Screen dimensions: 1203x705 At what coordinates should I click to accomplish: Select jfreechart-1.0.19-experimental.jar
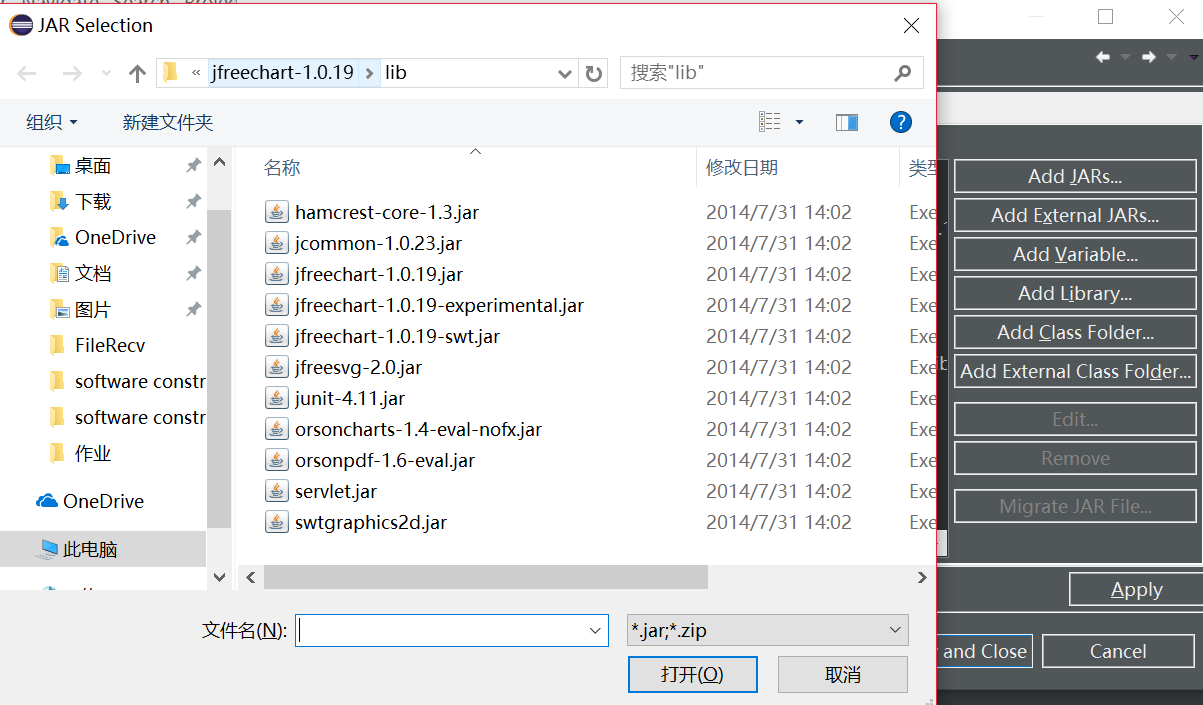[439, 305]
